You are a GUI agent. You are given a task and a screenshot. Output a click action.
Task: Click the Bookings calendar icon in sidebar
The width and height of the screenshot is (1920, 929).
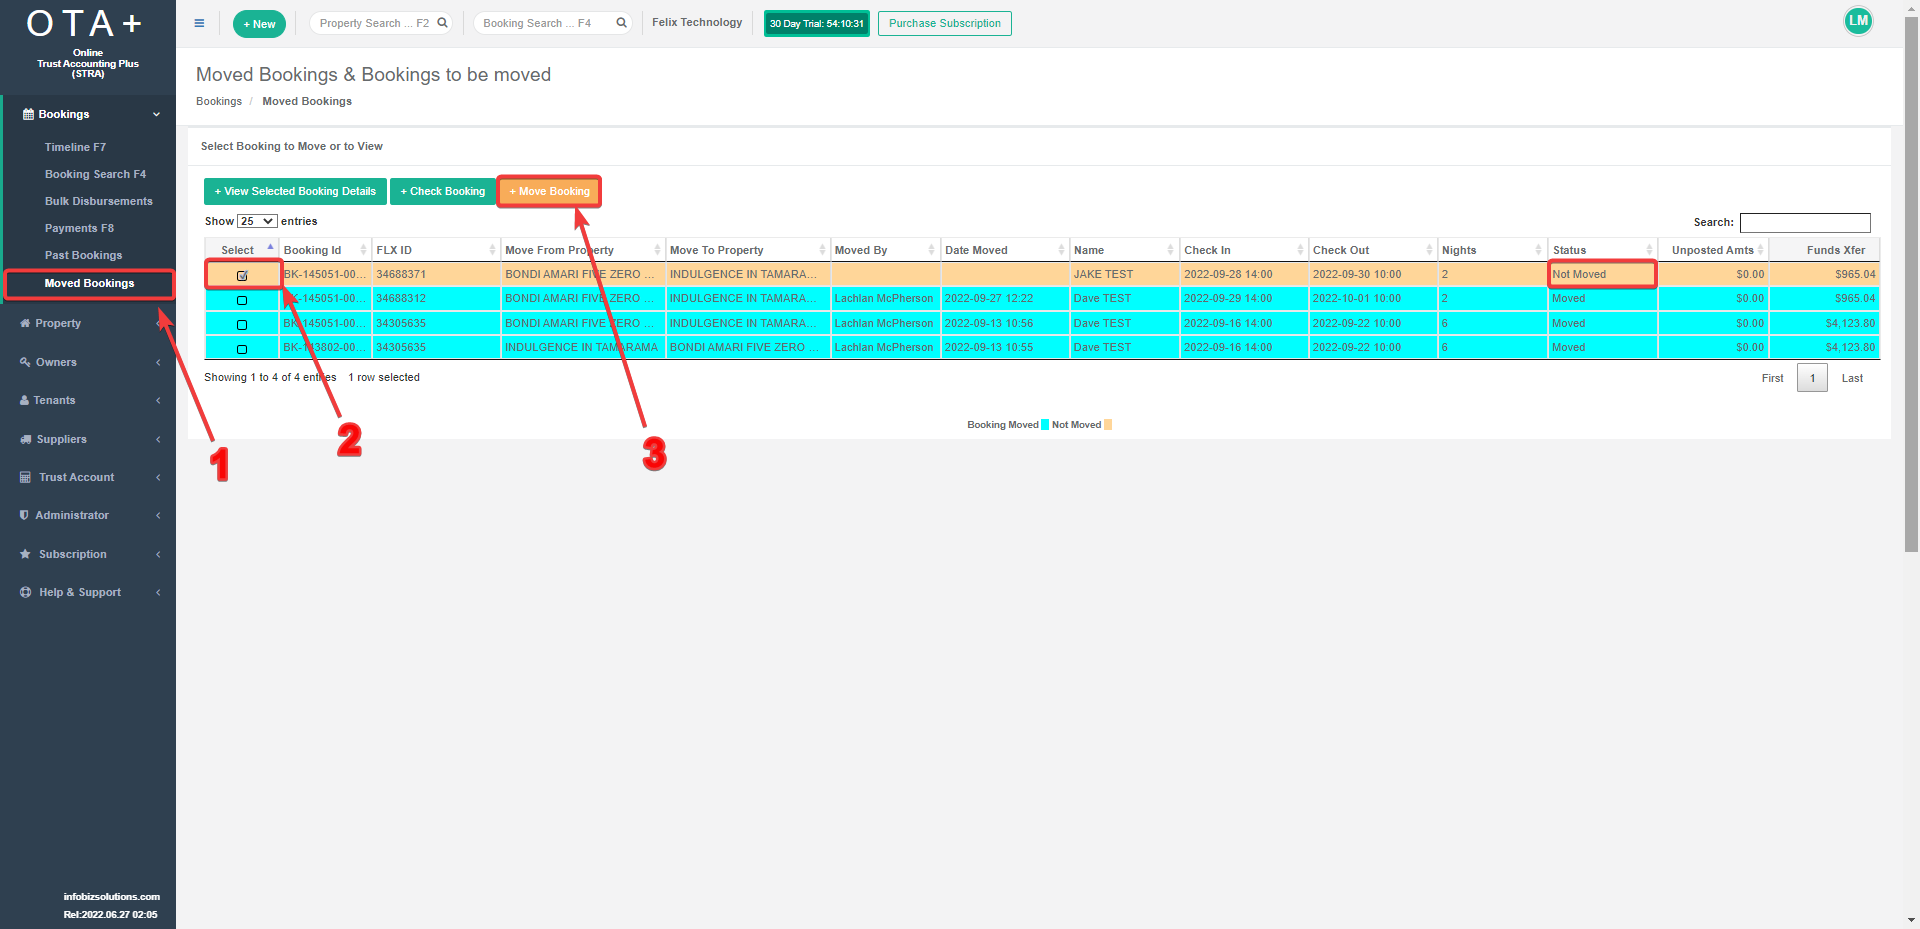pyautogui.click(x=28, y=114)
